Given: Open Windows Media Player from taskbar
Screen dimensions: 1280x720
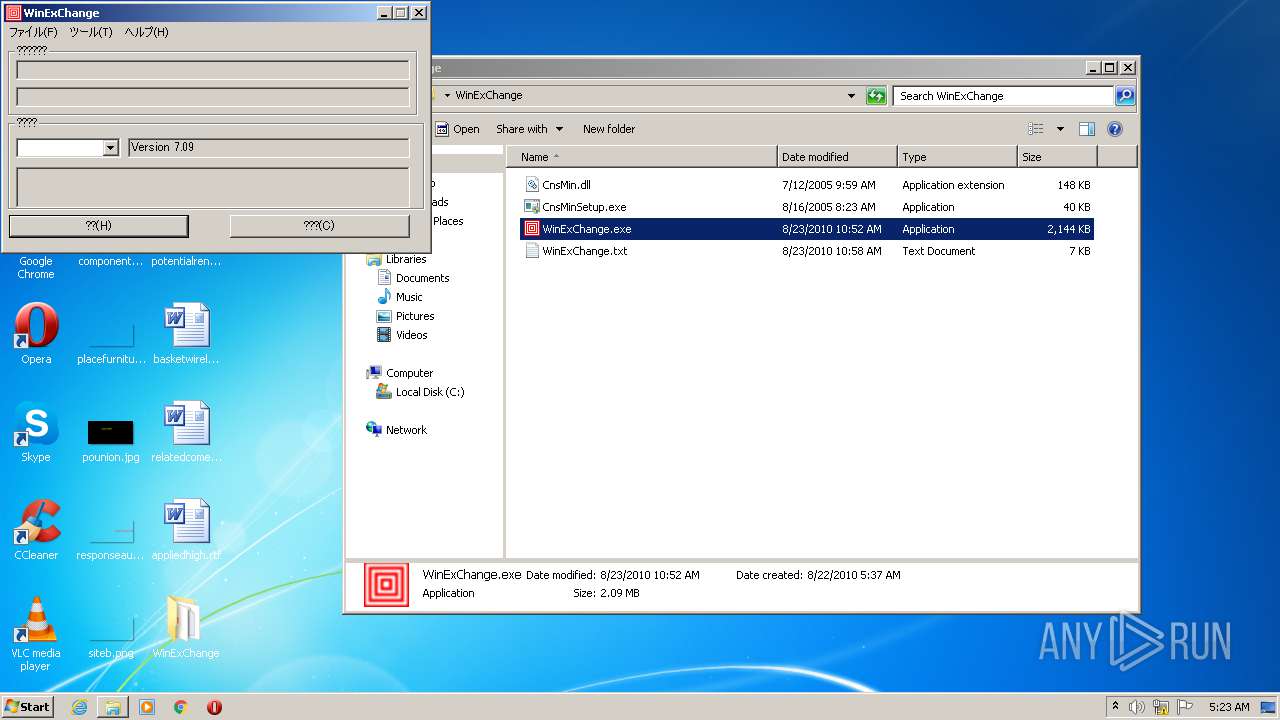Looking at the screenshot, I should coord(147,707).
